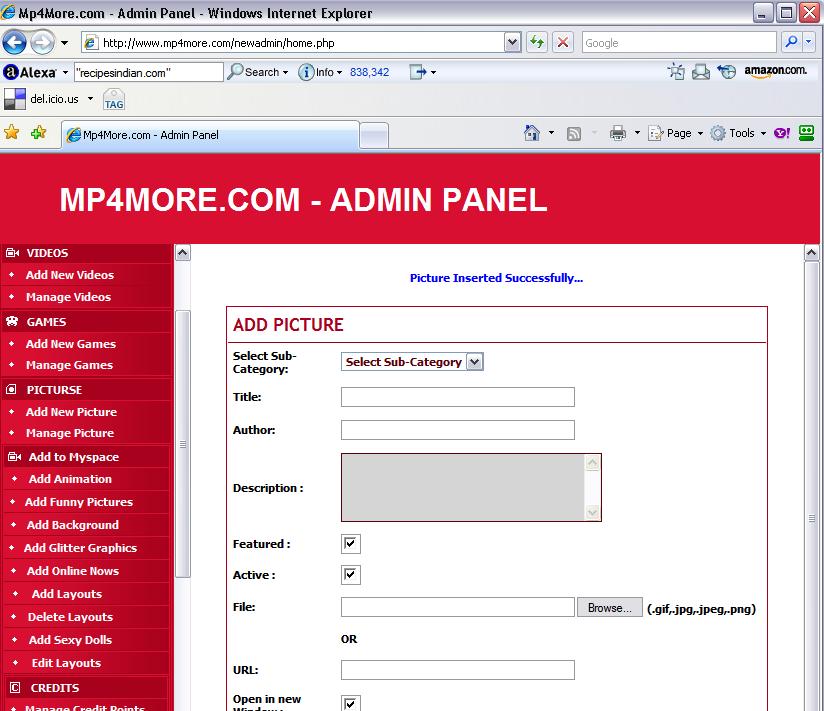The height and width of the screenshot is (711, 824).
Task: Click the del.icio.us icon
Action: pos(15,99)
